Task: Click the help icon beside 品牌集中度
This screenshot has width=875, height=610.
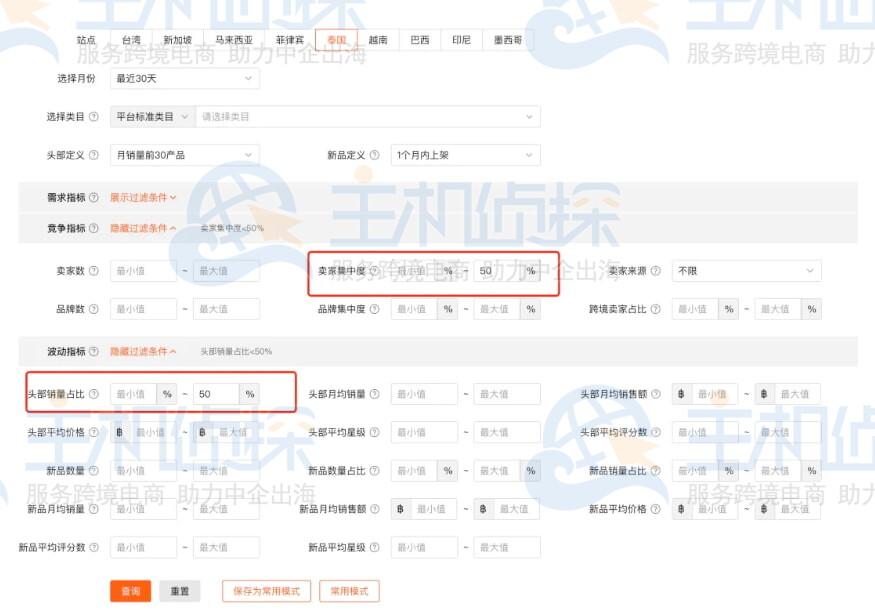Action: [374, 309]
